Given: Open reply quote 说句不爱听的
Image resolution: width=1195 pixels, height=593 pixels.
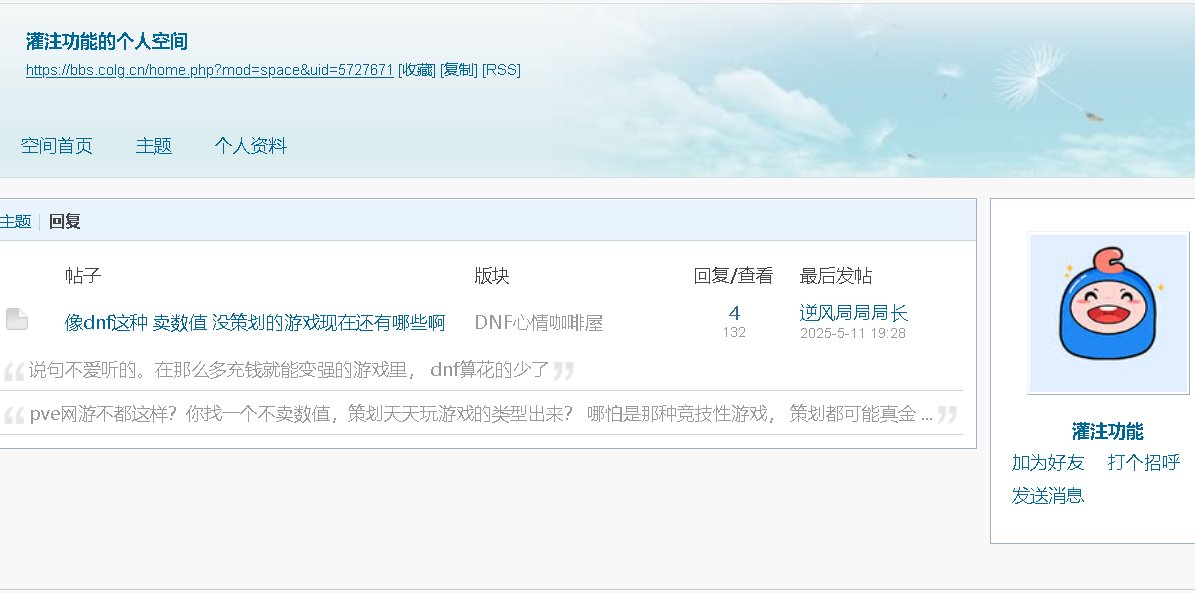Looking at the screenshot, I should pyautogui.click(x=289, y=370).
